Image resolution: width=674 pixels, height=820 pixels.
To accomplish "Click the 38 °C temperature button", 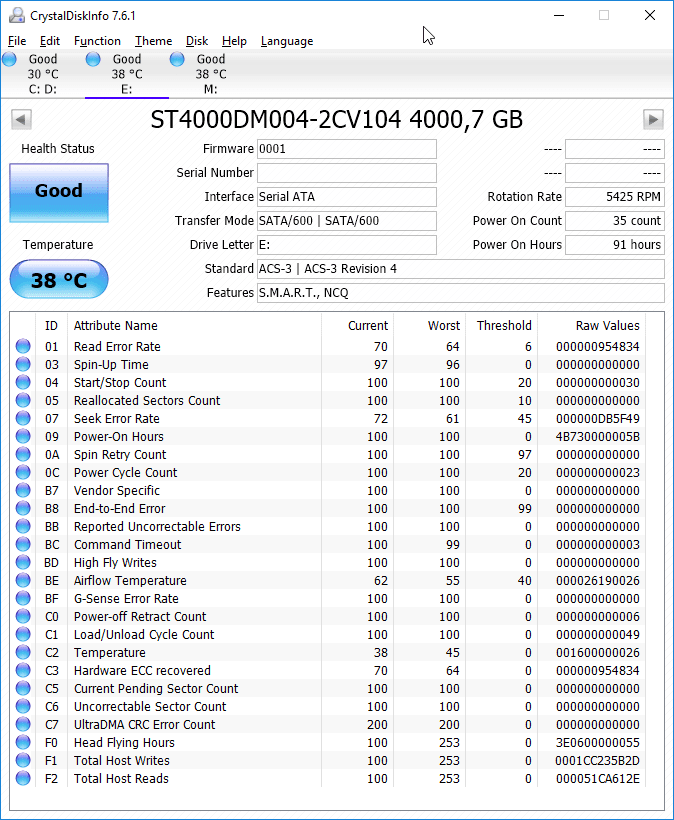I will (59, 279).
